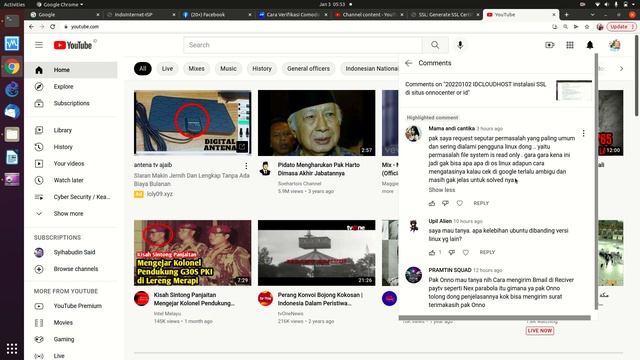The image size is (640, 360).
Task: Open the Kisah Sintong Panjaitan video thumbnail
Action: click(192, 253)
